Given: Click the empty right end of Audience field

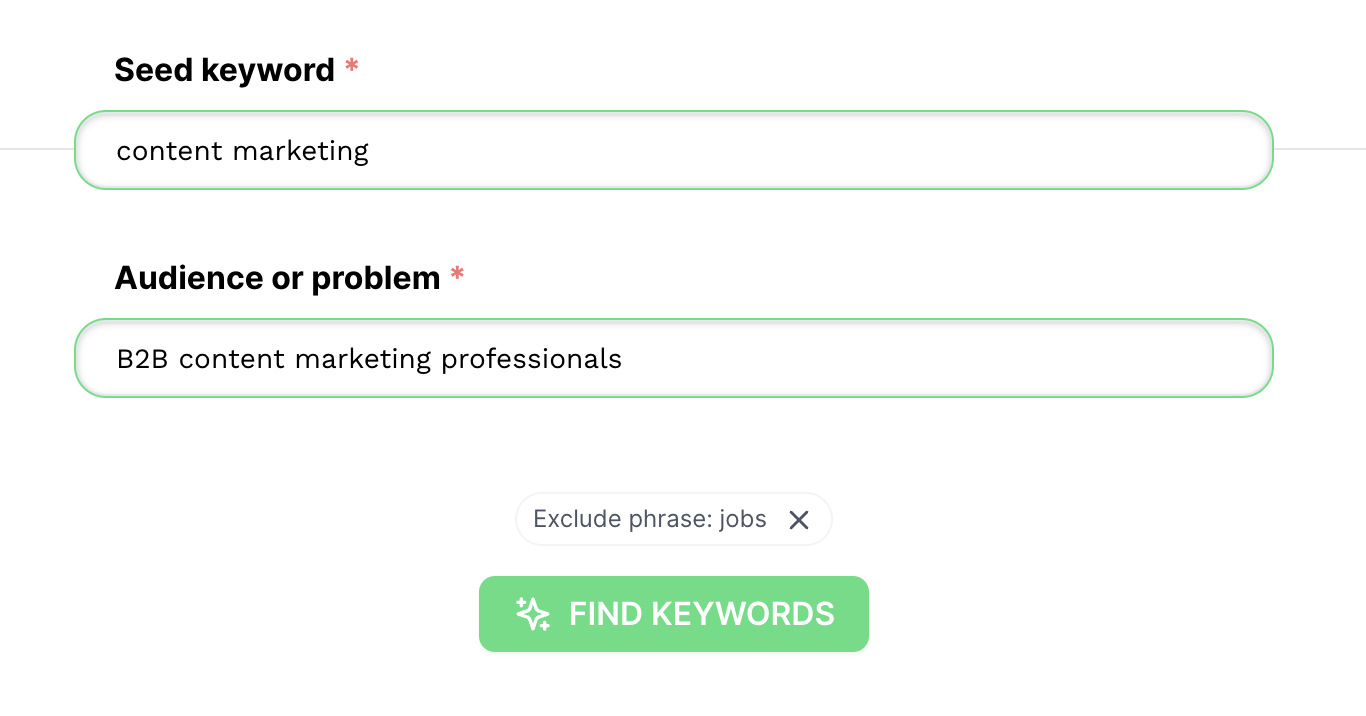Looking at the screenshot, I should (1100, 358).
